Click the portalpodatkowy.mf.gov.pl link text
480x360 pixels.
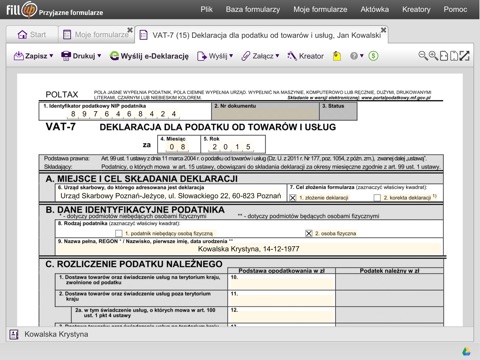tap(396, 98)
